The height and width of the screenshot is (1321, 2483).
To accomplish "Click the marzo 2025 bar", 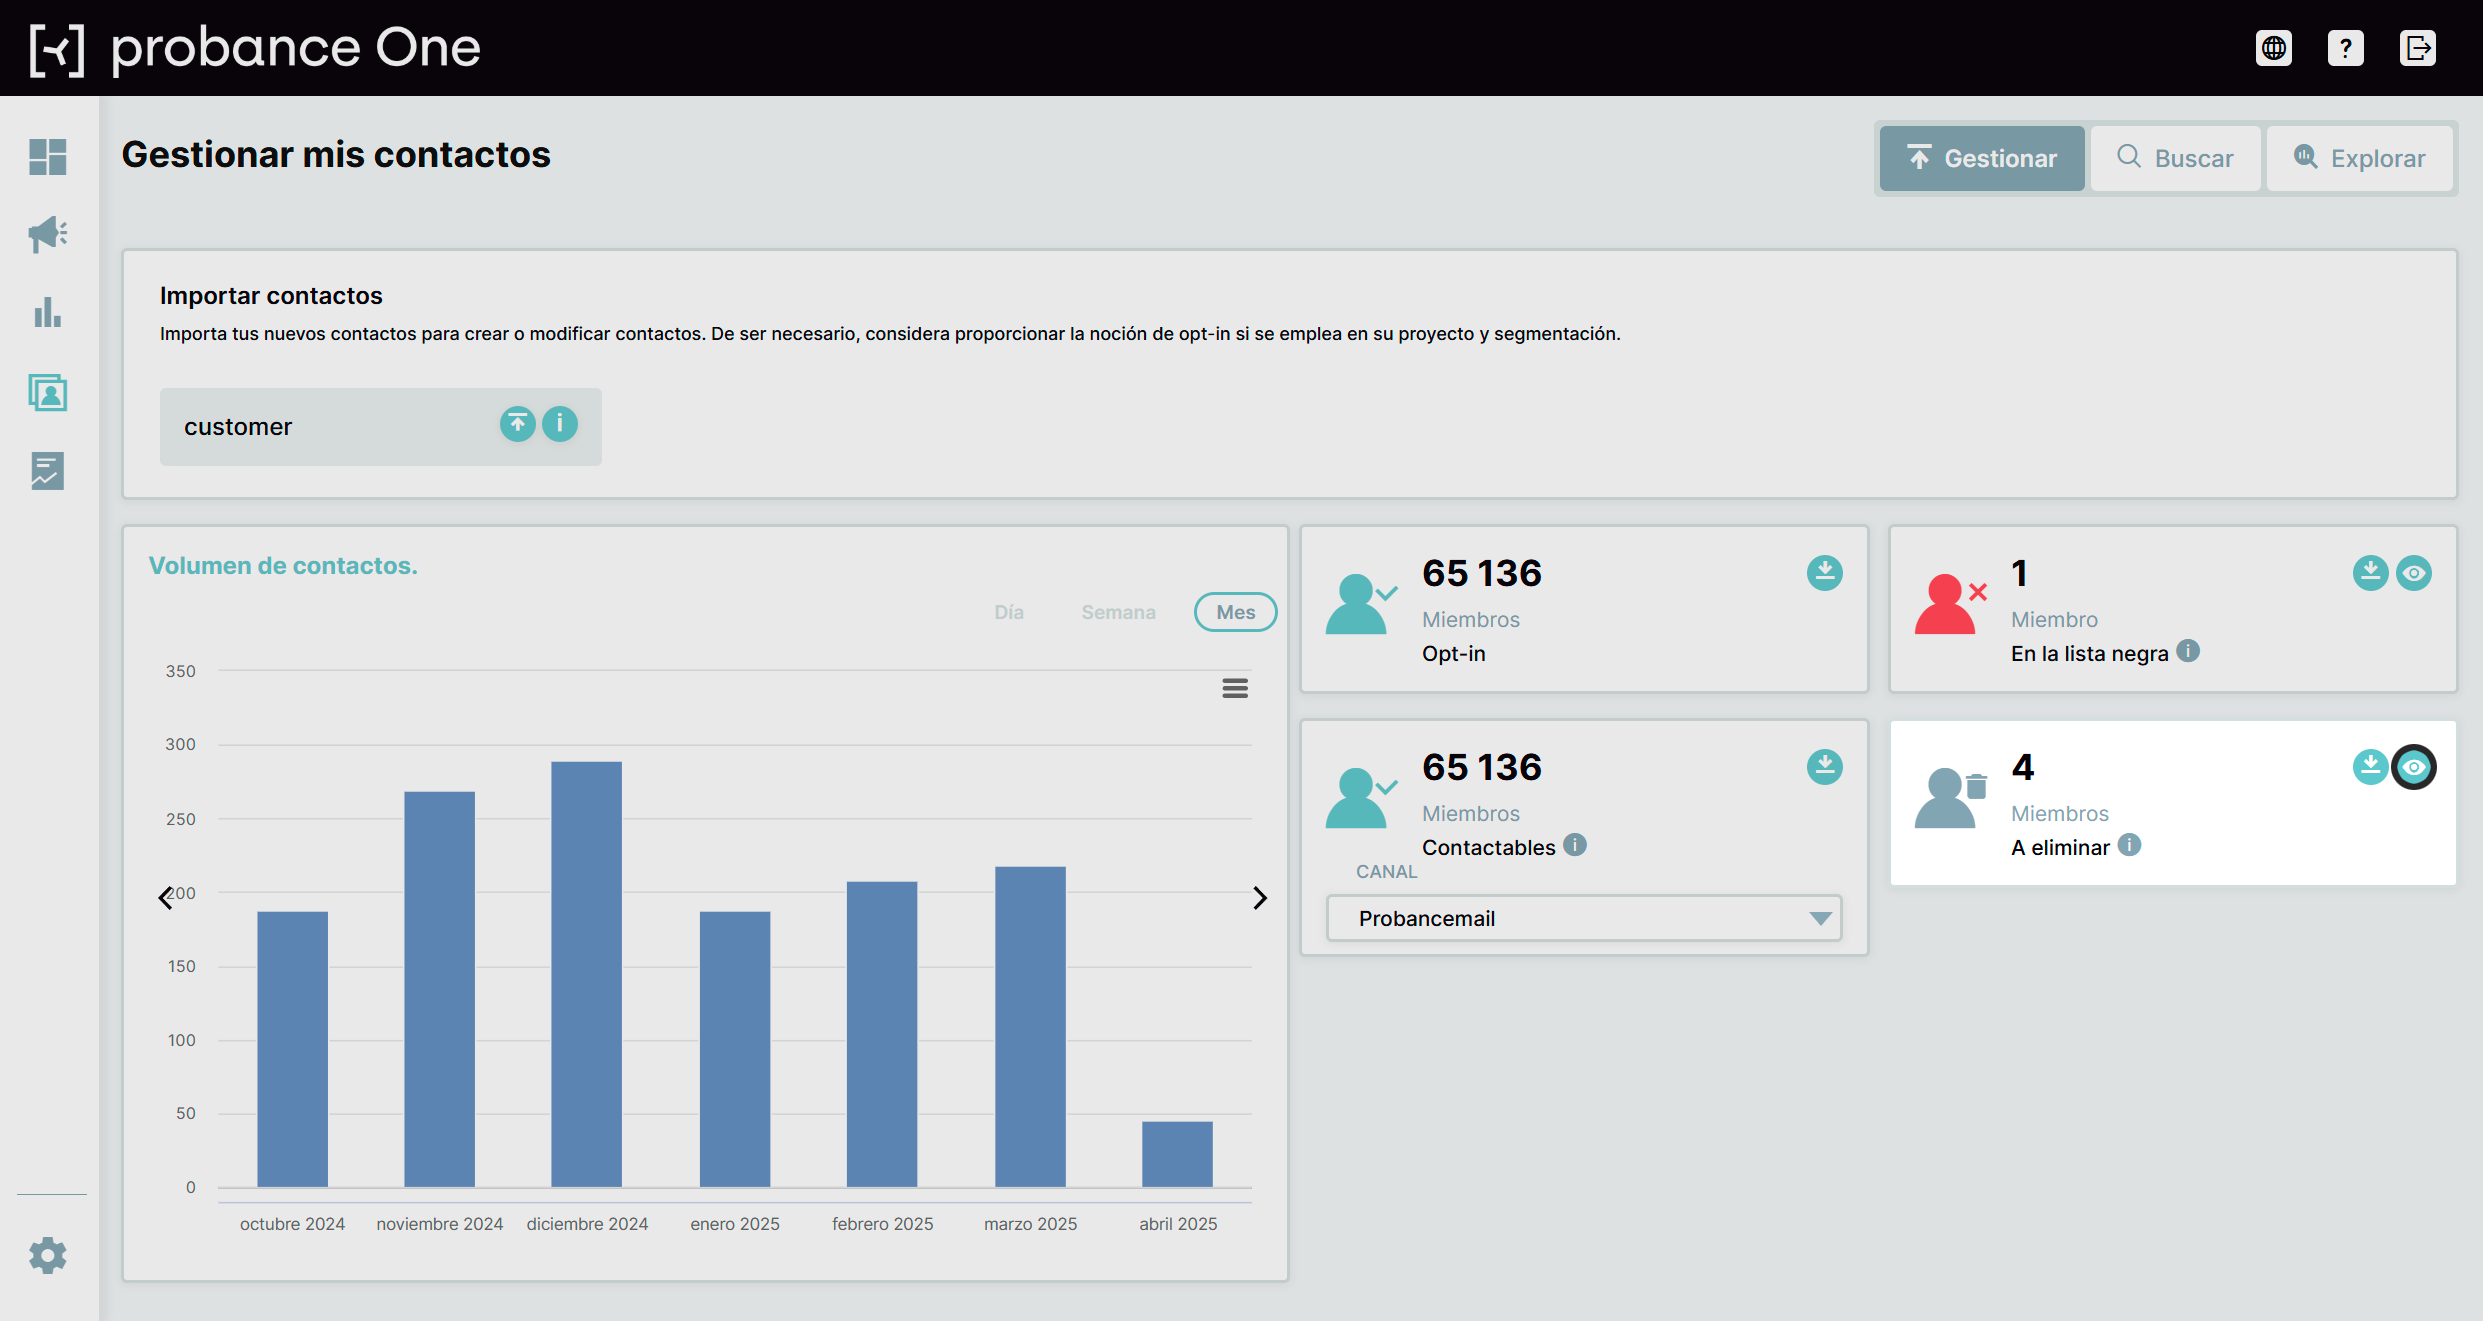I will coord(1030,1026).
